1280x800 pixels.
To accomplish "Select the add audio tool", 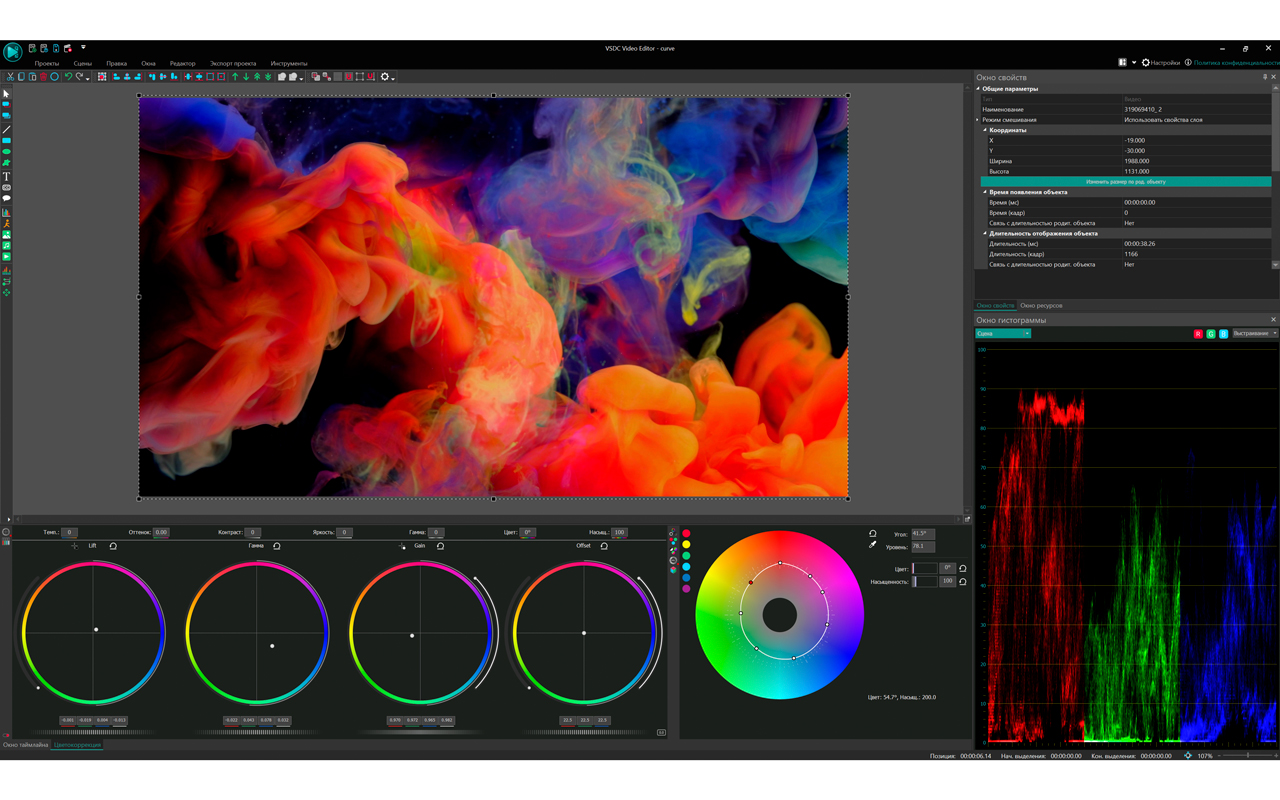I will [6, 248].
